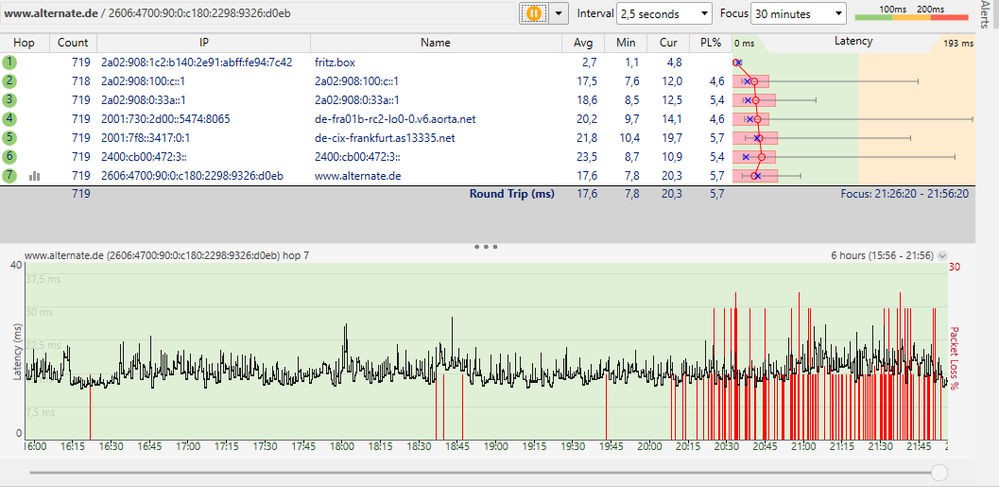This screenshot has height=487, width=999.
Task: Click the hop 5 green circle icon
Action: [x=10, y=138]
